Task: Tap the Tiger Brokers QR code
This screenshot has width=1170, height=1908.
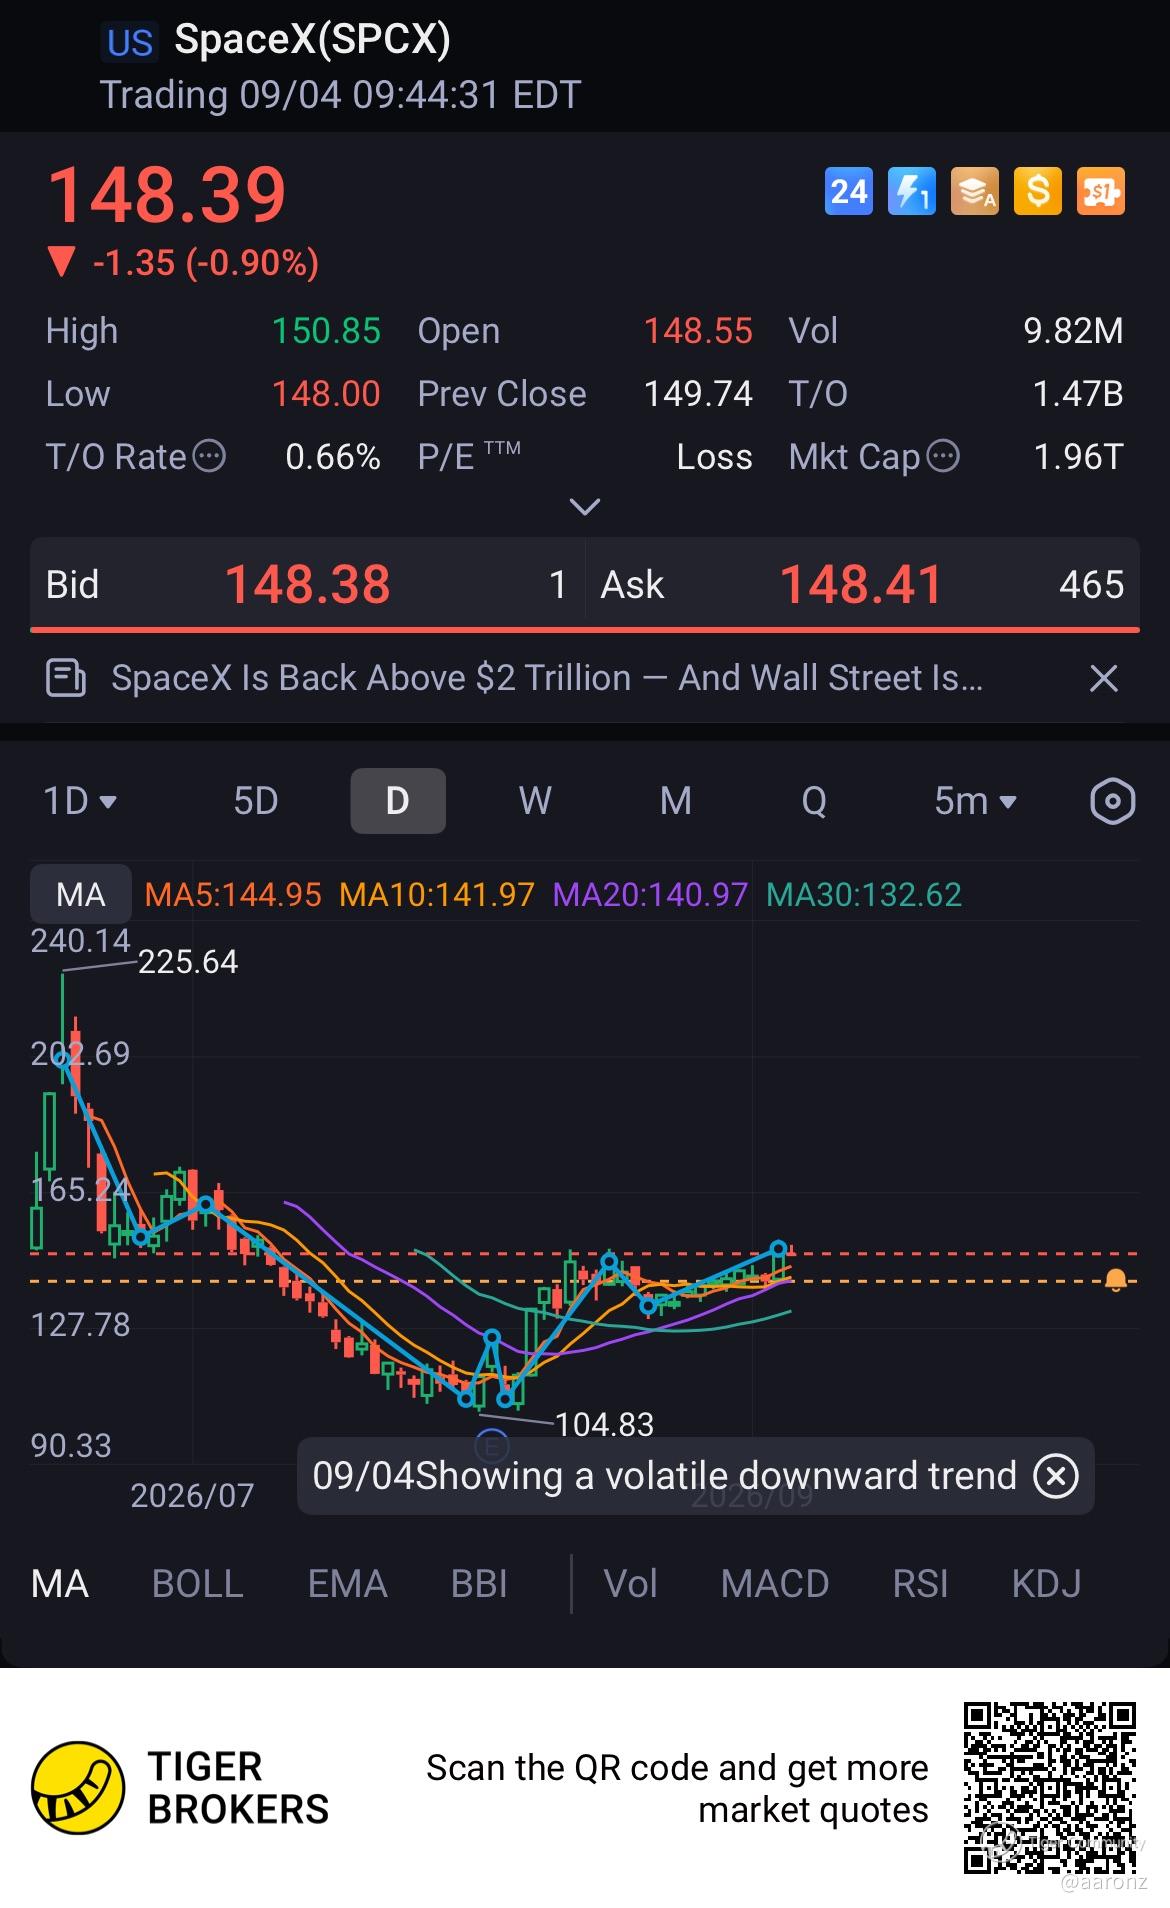Action: pyautogui.click(x=1050, y=1788)
